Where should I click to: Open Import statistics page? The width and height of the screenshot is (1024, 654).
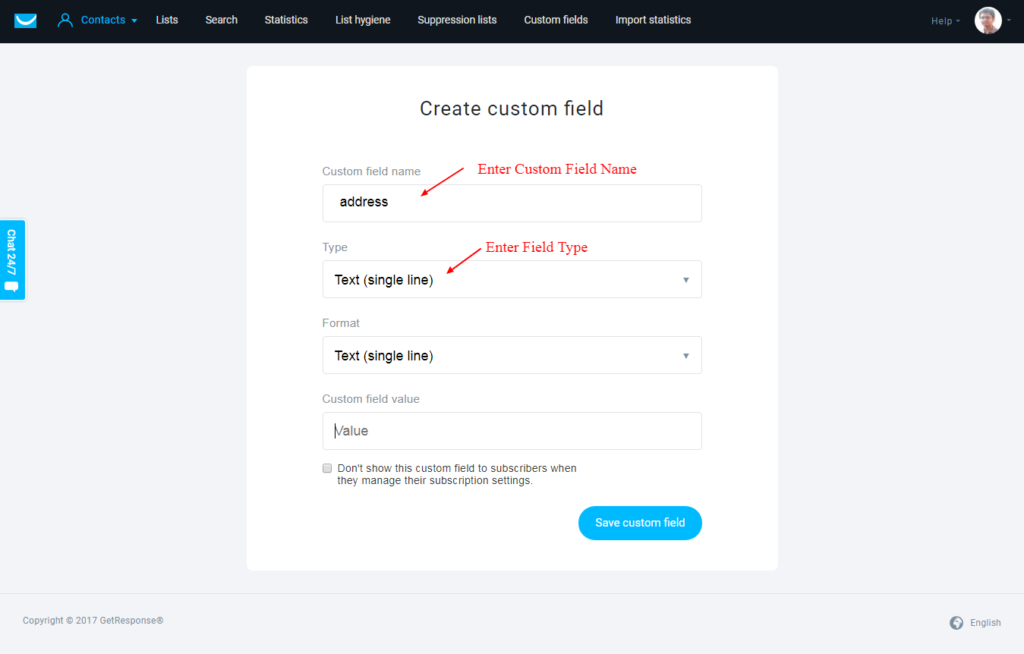pos(653,20)
